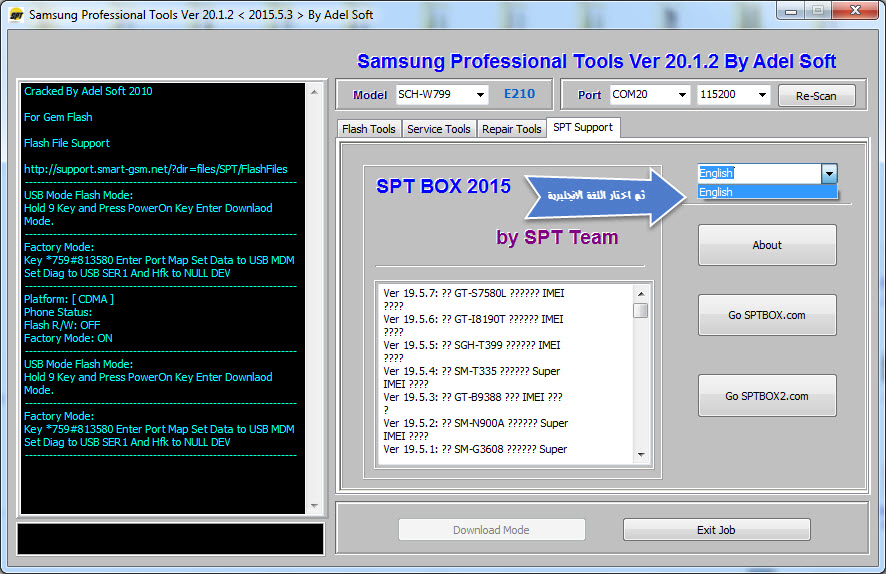Click the version list scroll down arrow
This screenshot has width=886, height=574.
point(641,454)
